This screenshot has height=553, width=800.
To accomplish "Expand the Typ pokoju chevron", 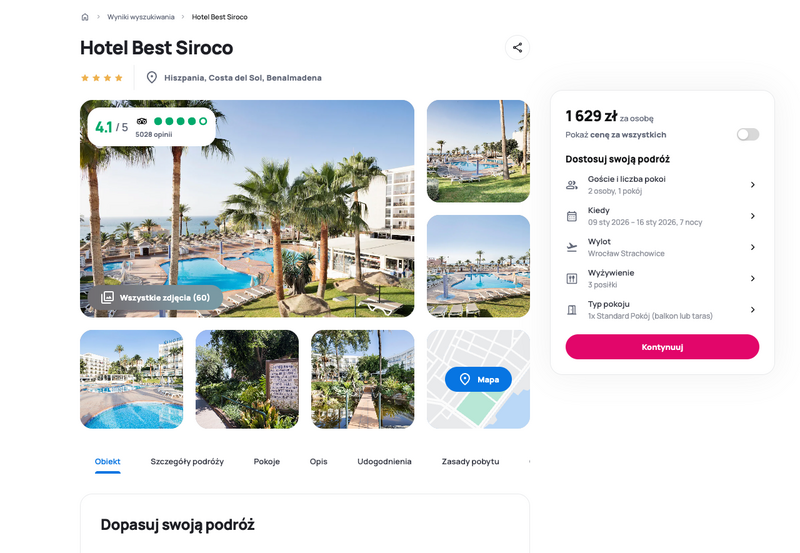I will coord(753,310).
